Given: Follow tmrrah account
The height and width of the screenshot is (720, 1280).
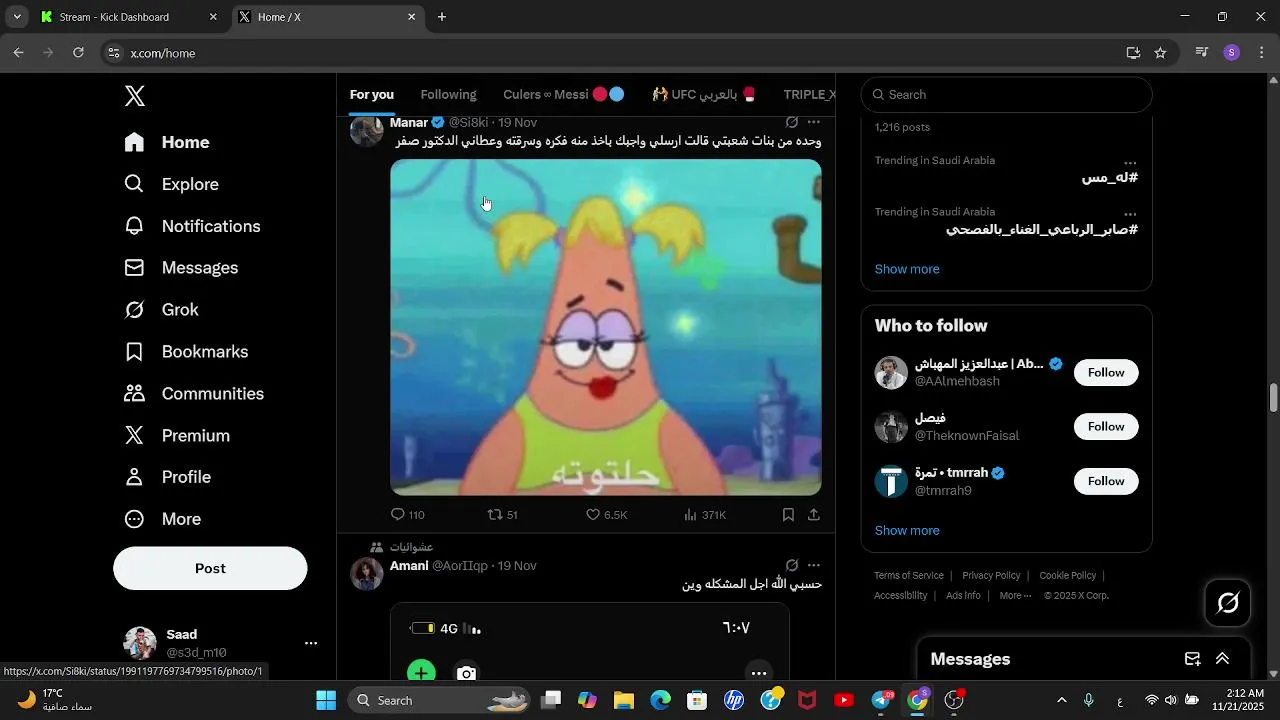Looking at the screenshot, I should point(1106,481).
